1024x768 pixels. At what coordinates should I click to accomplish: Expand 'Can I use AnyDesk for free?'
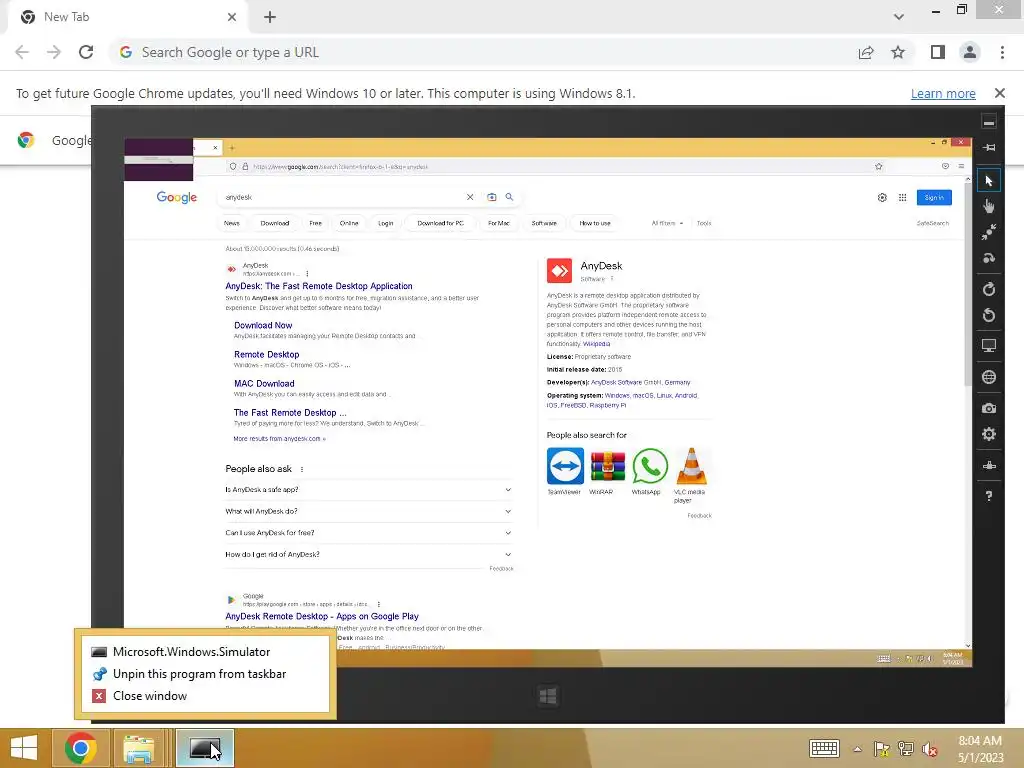coord(368,533)
